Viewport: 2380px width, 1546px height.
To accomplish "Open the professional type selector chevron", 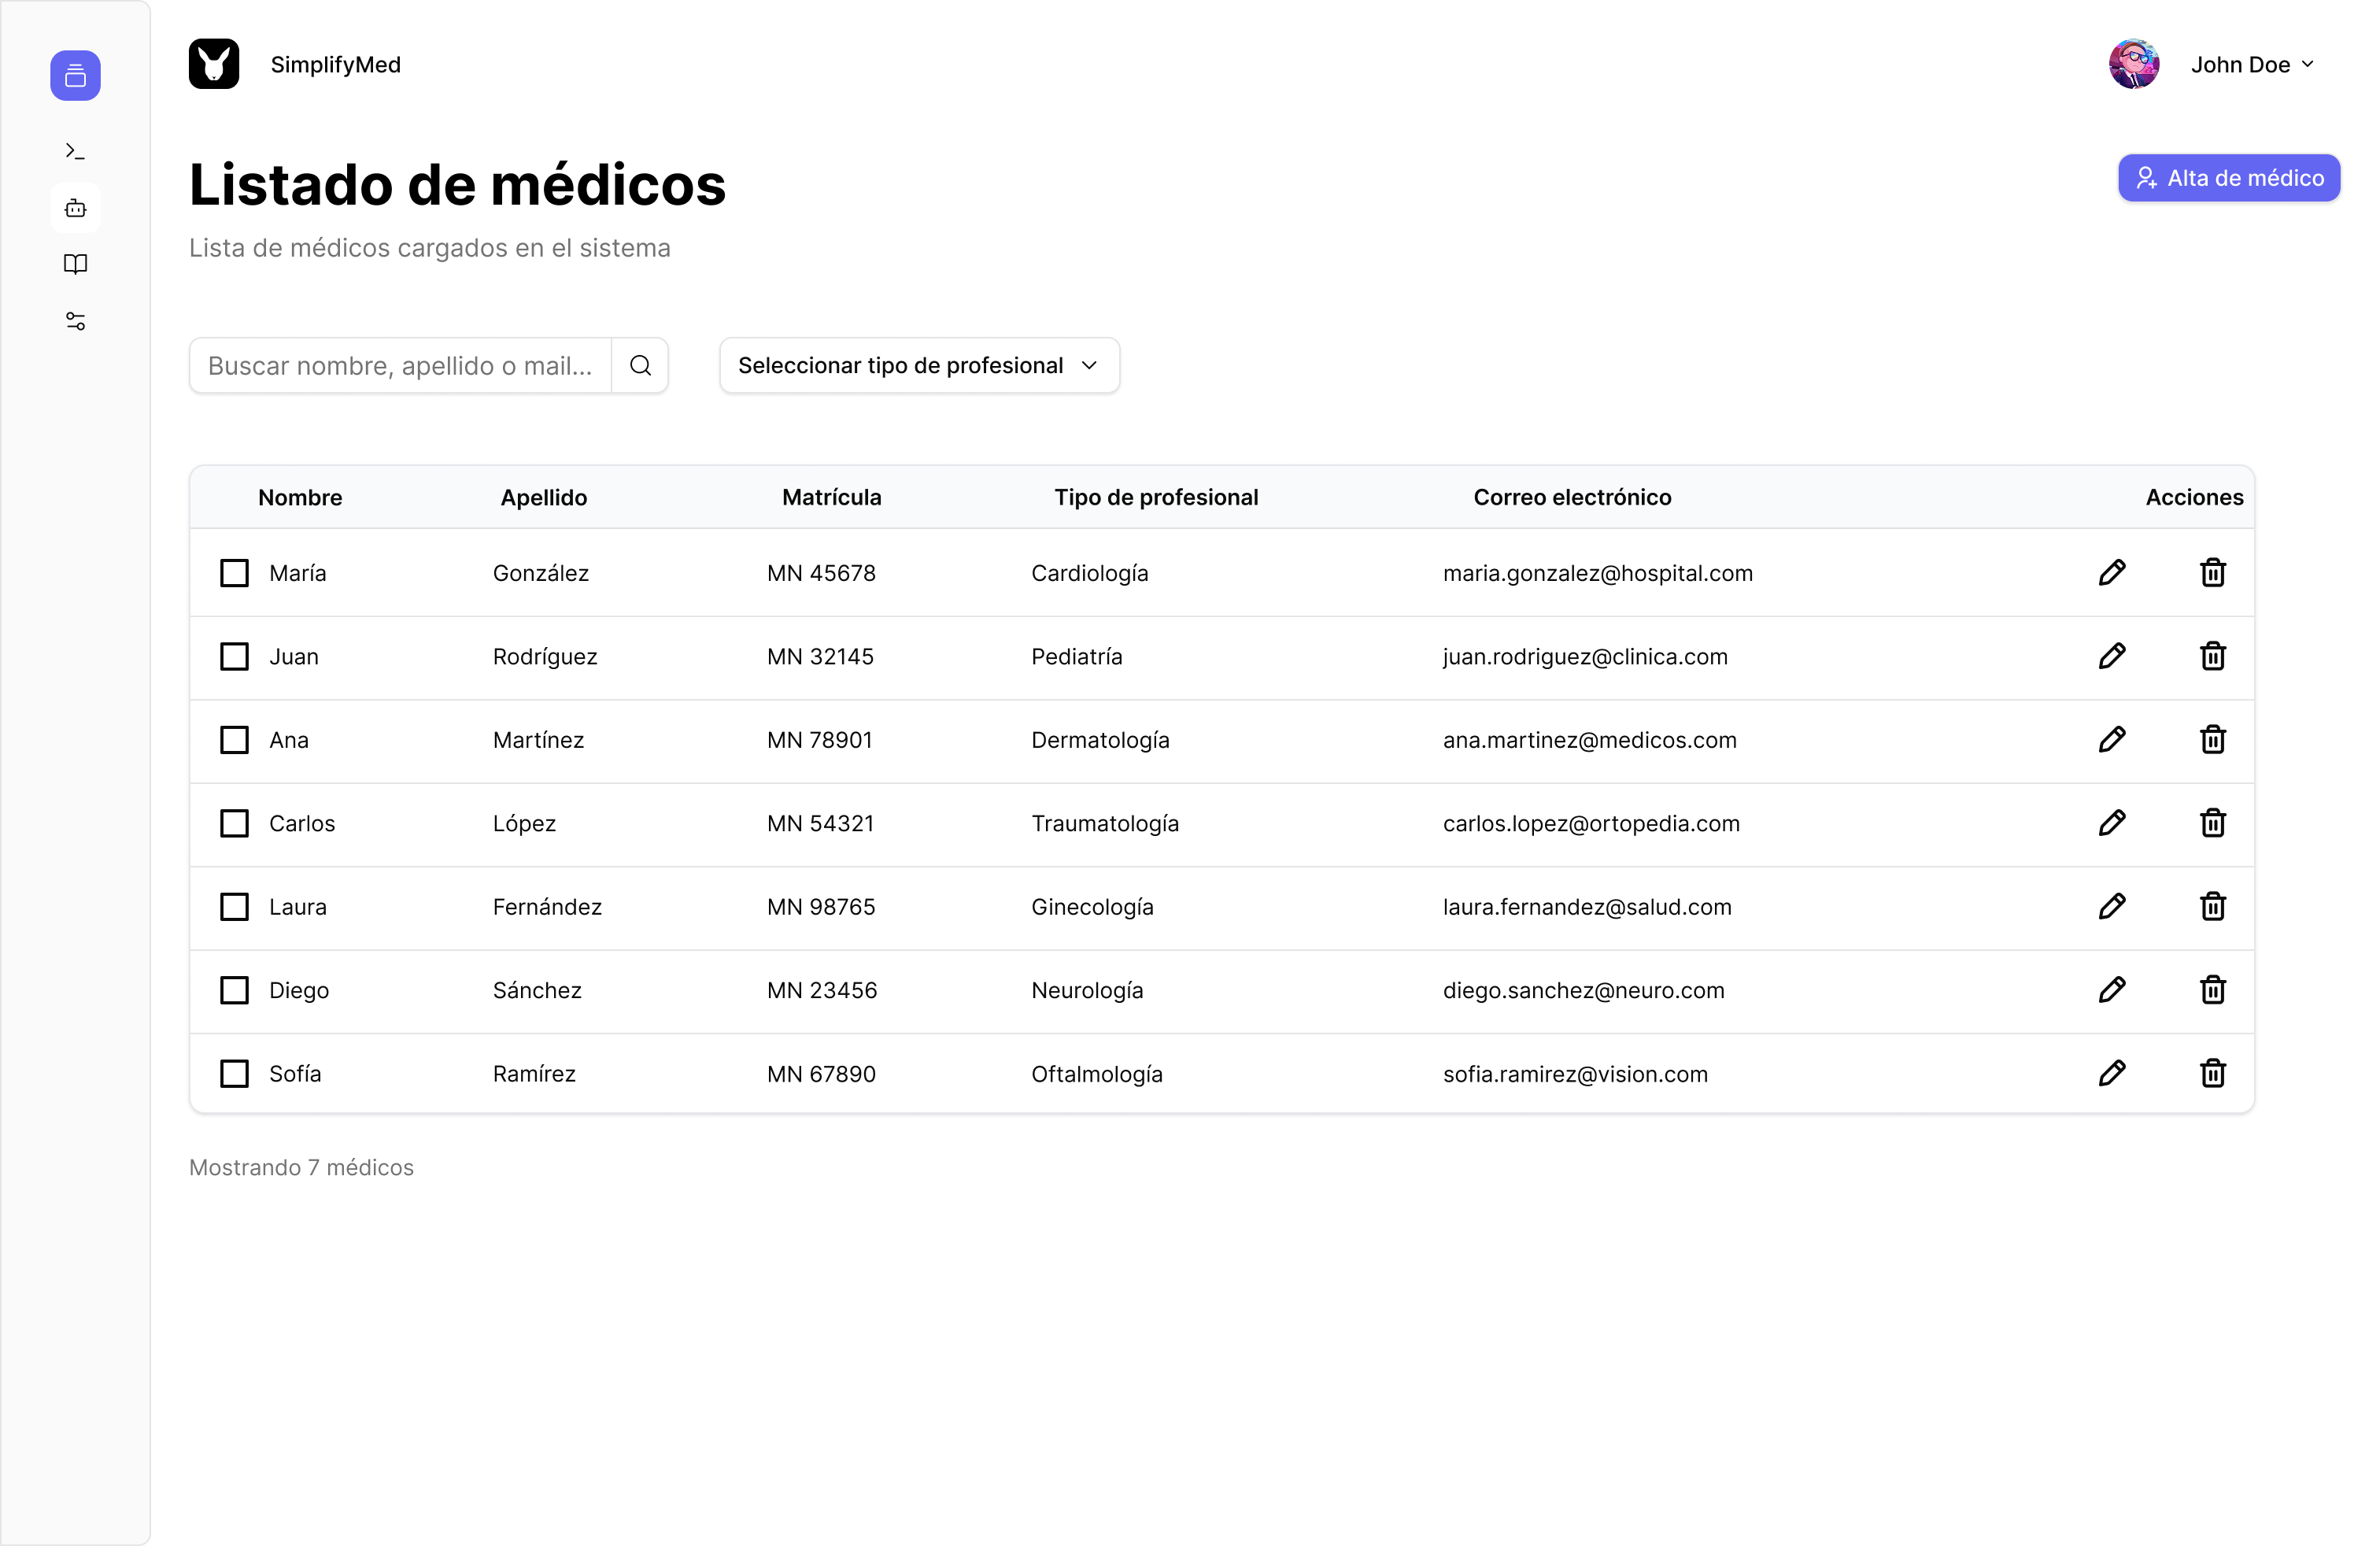I will (1089, 366).
